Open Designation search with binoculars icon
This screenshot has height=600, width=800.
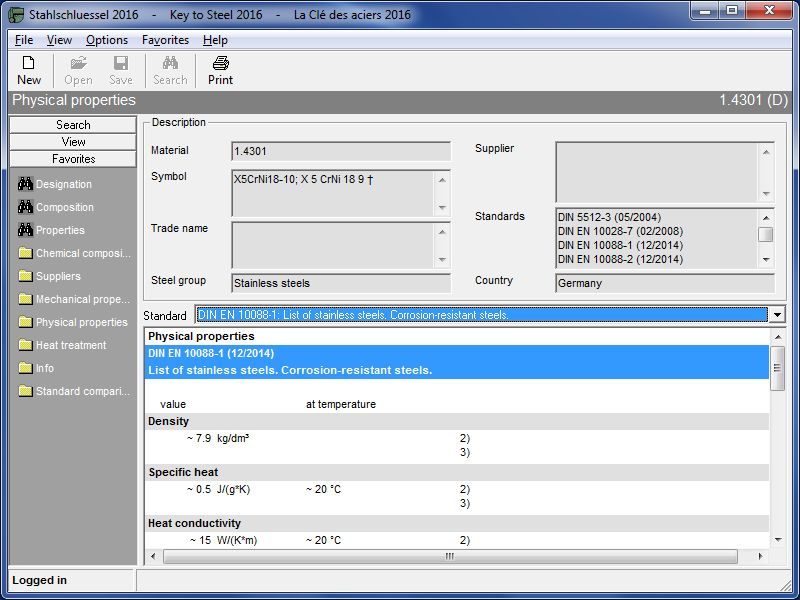tap(26, 184)
